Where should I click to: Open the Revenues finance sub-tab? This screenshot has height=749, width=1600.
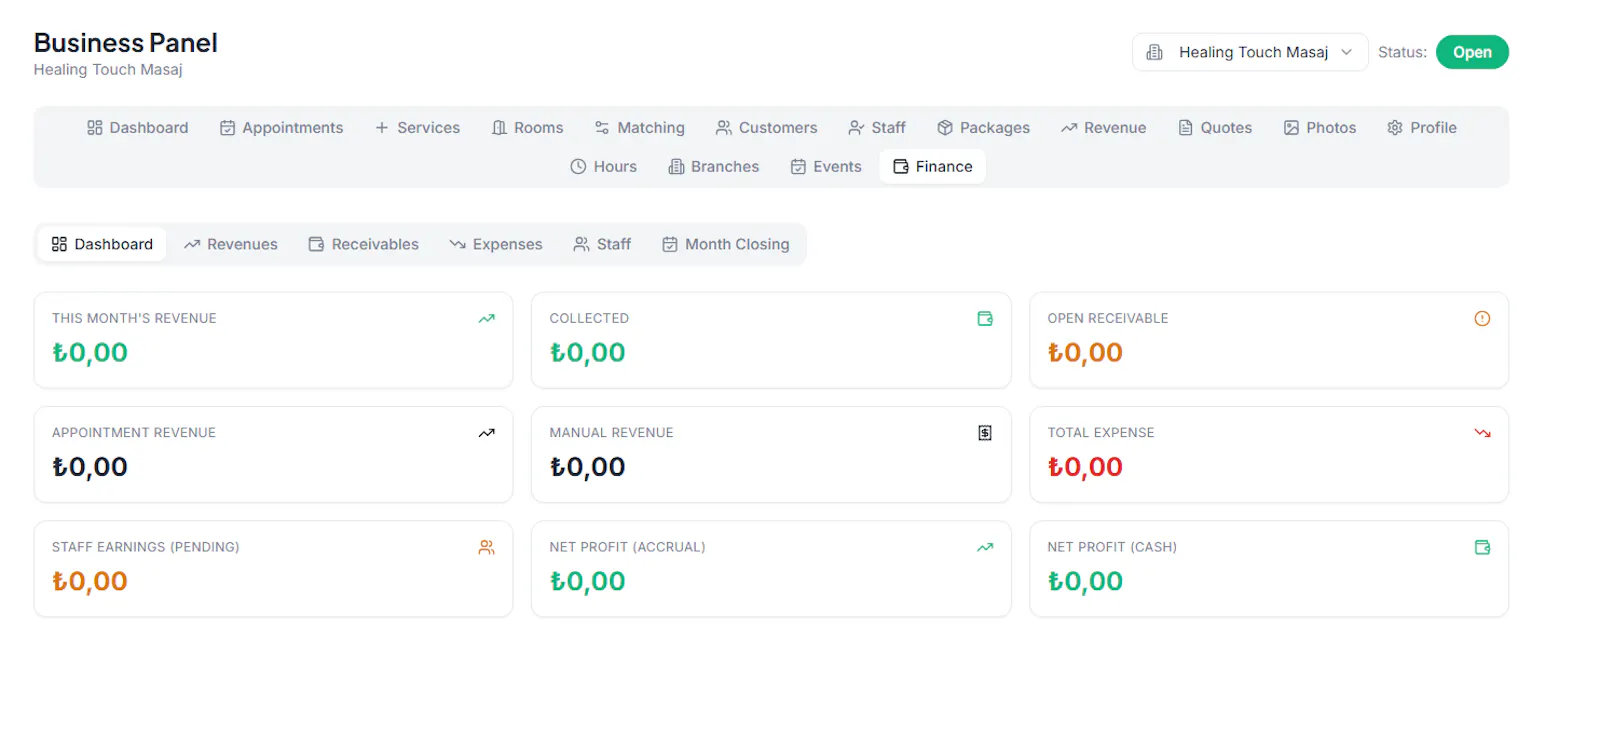(231, 244)
